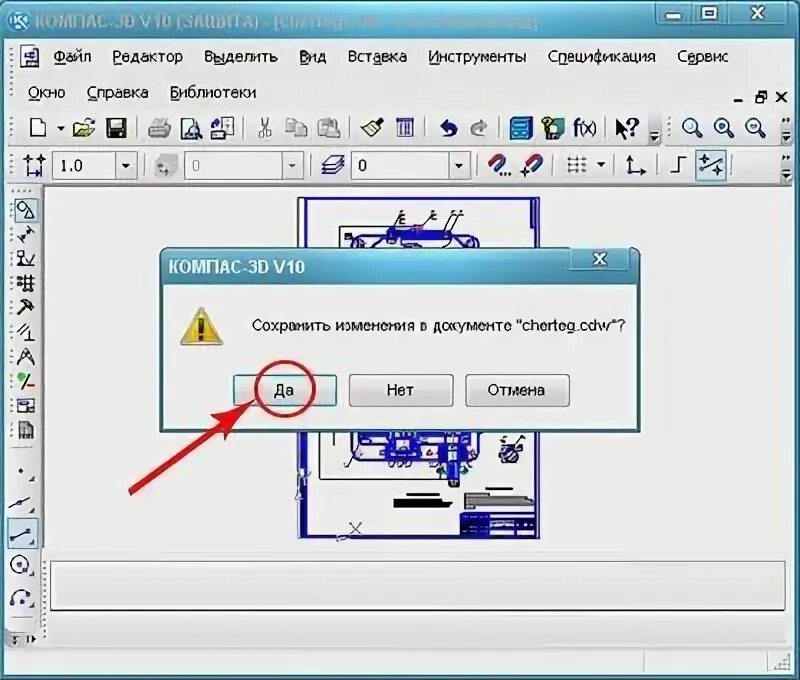The height and width of the screenshot is (680, 800).
Task: Open the Инструменты menu
Action: coord(477,57)
